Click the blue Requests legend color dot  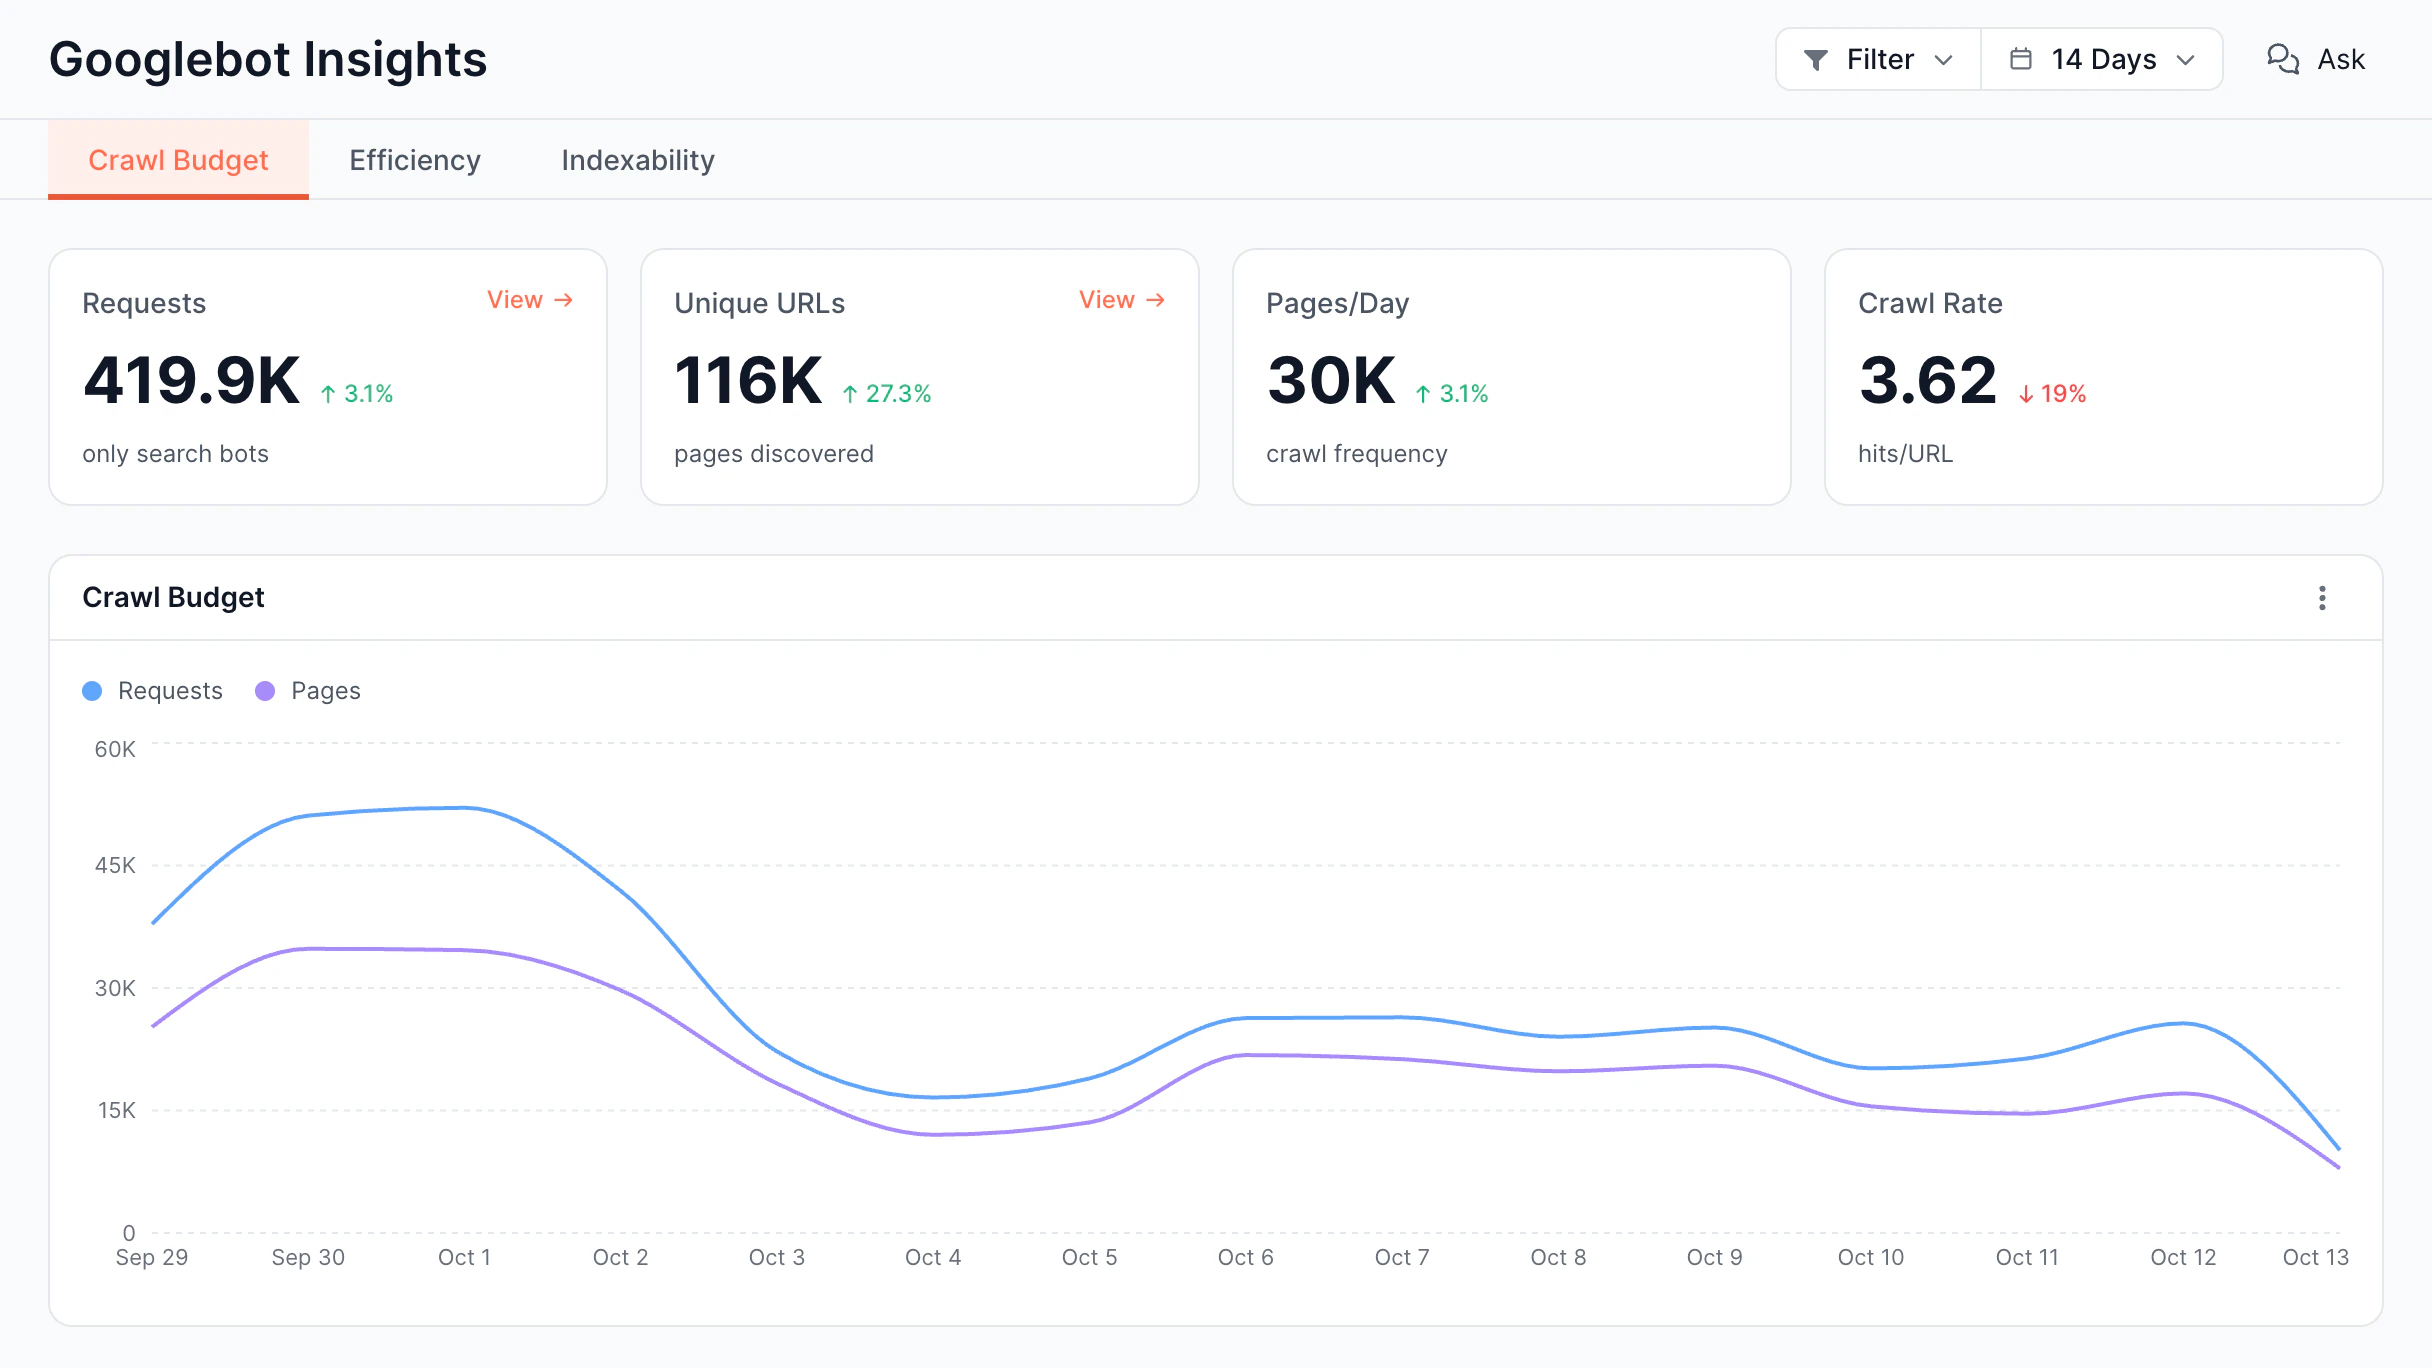click(x=92, y=691)
